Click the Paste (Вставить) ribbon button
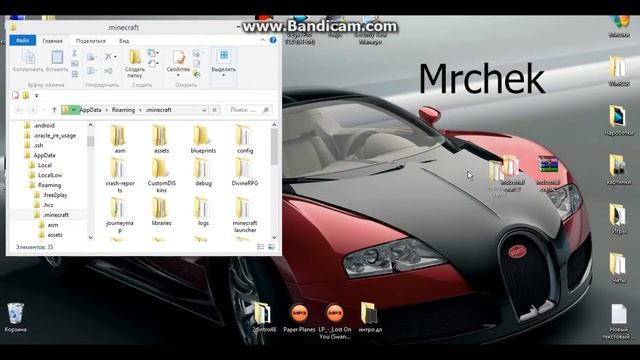The width and height of the screenshot is (640, 360). tap(57, 61)
